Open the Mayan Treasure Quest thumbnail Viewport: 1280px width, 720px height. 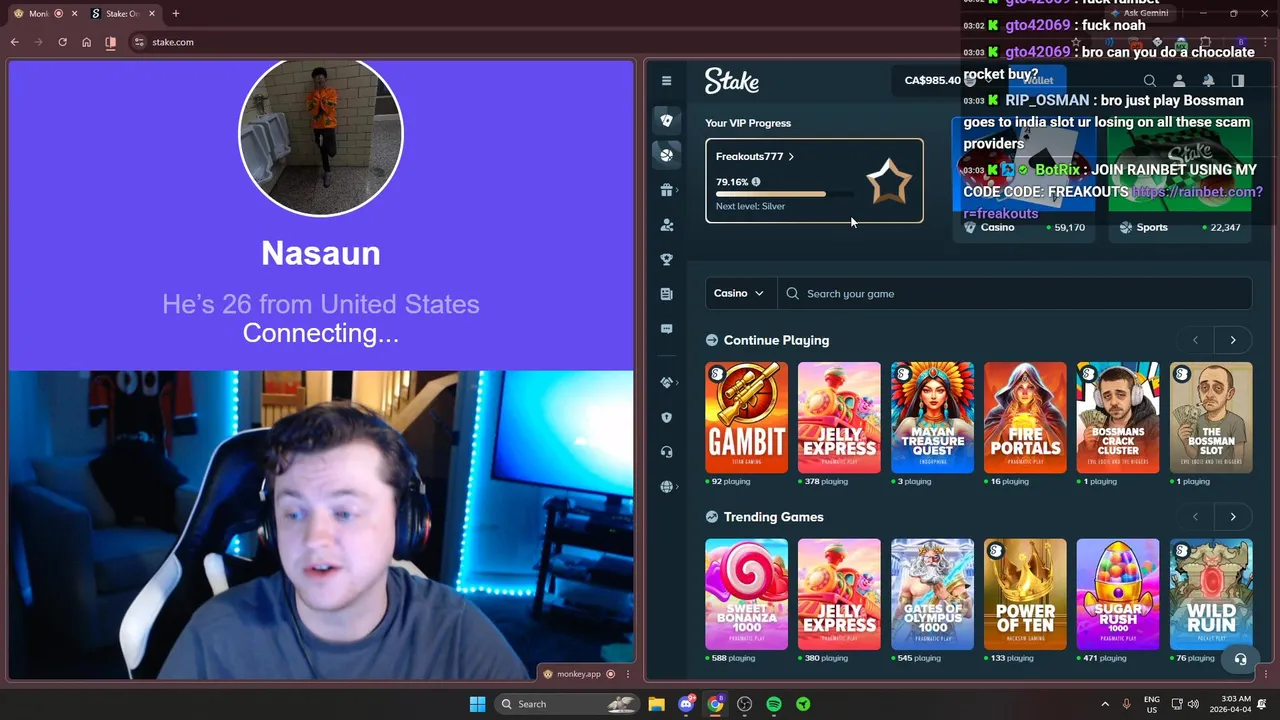pos(932,417)
